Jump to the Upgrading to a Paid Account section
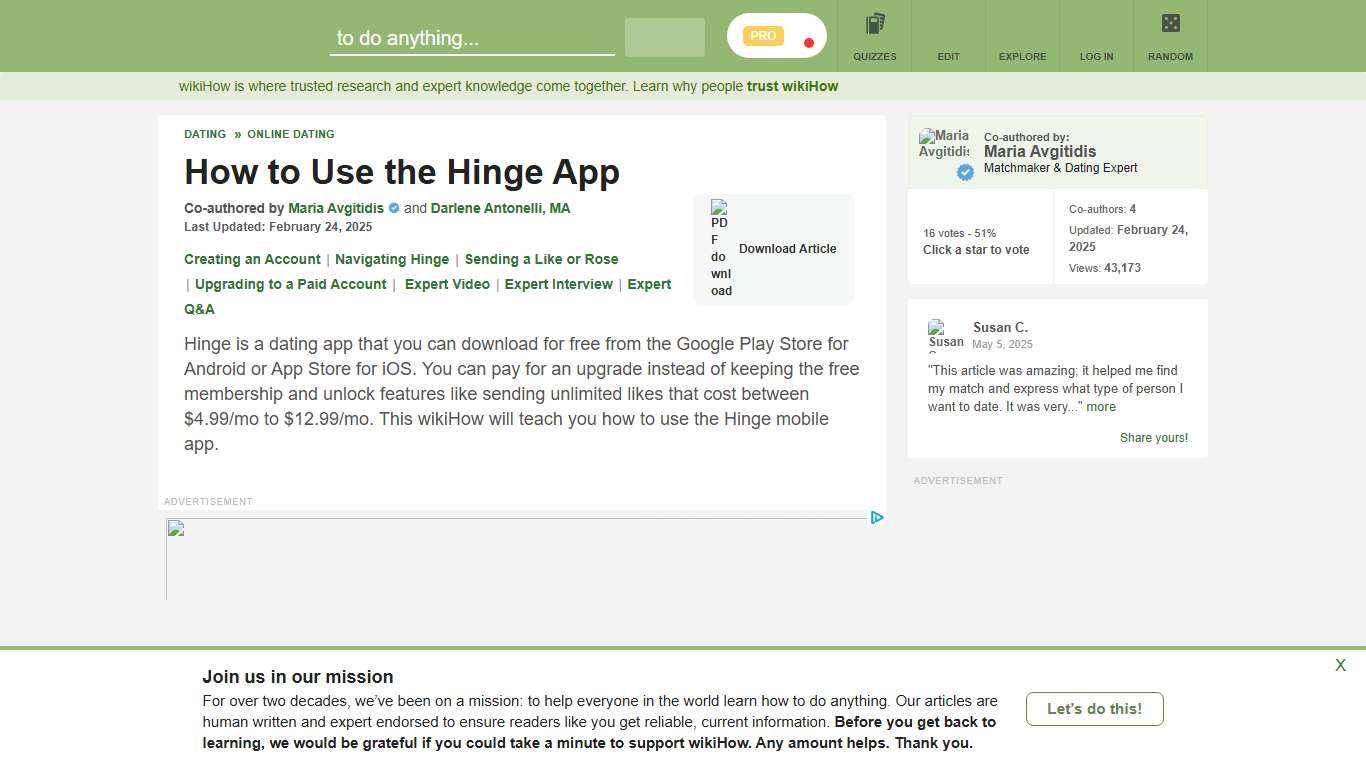1366x768 pixels. (x=290, y=284)
